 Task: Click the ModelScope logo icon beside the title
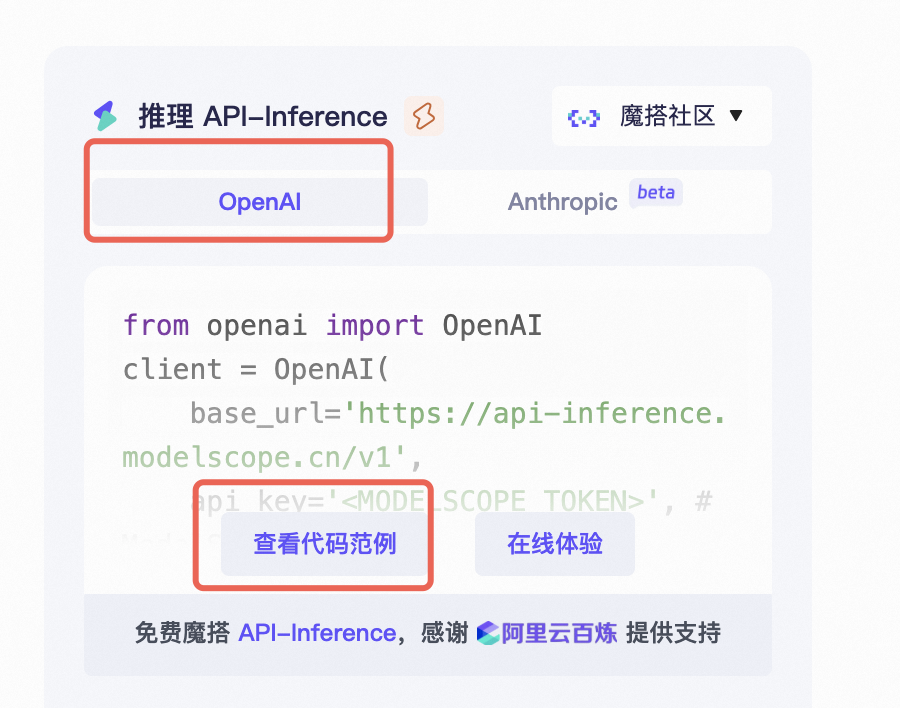tap(106, 115)
